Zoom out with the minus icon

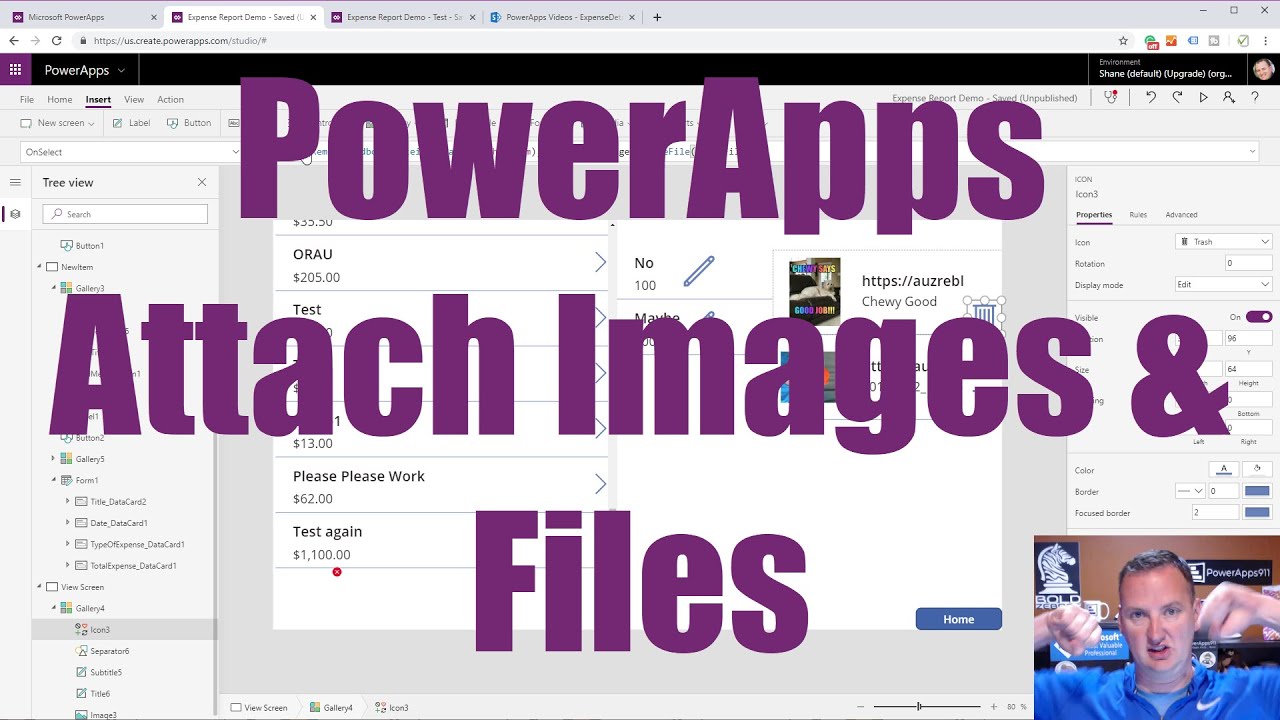860,707
